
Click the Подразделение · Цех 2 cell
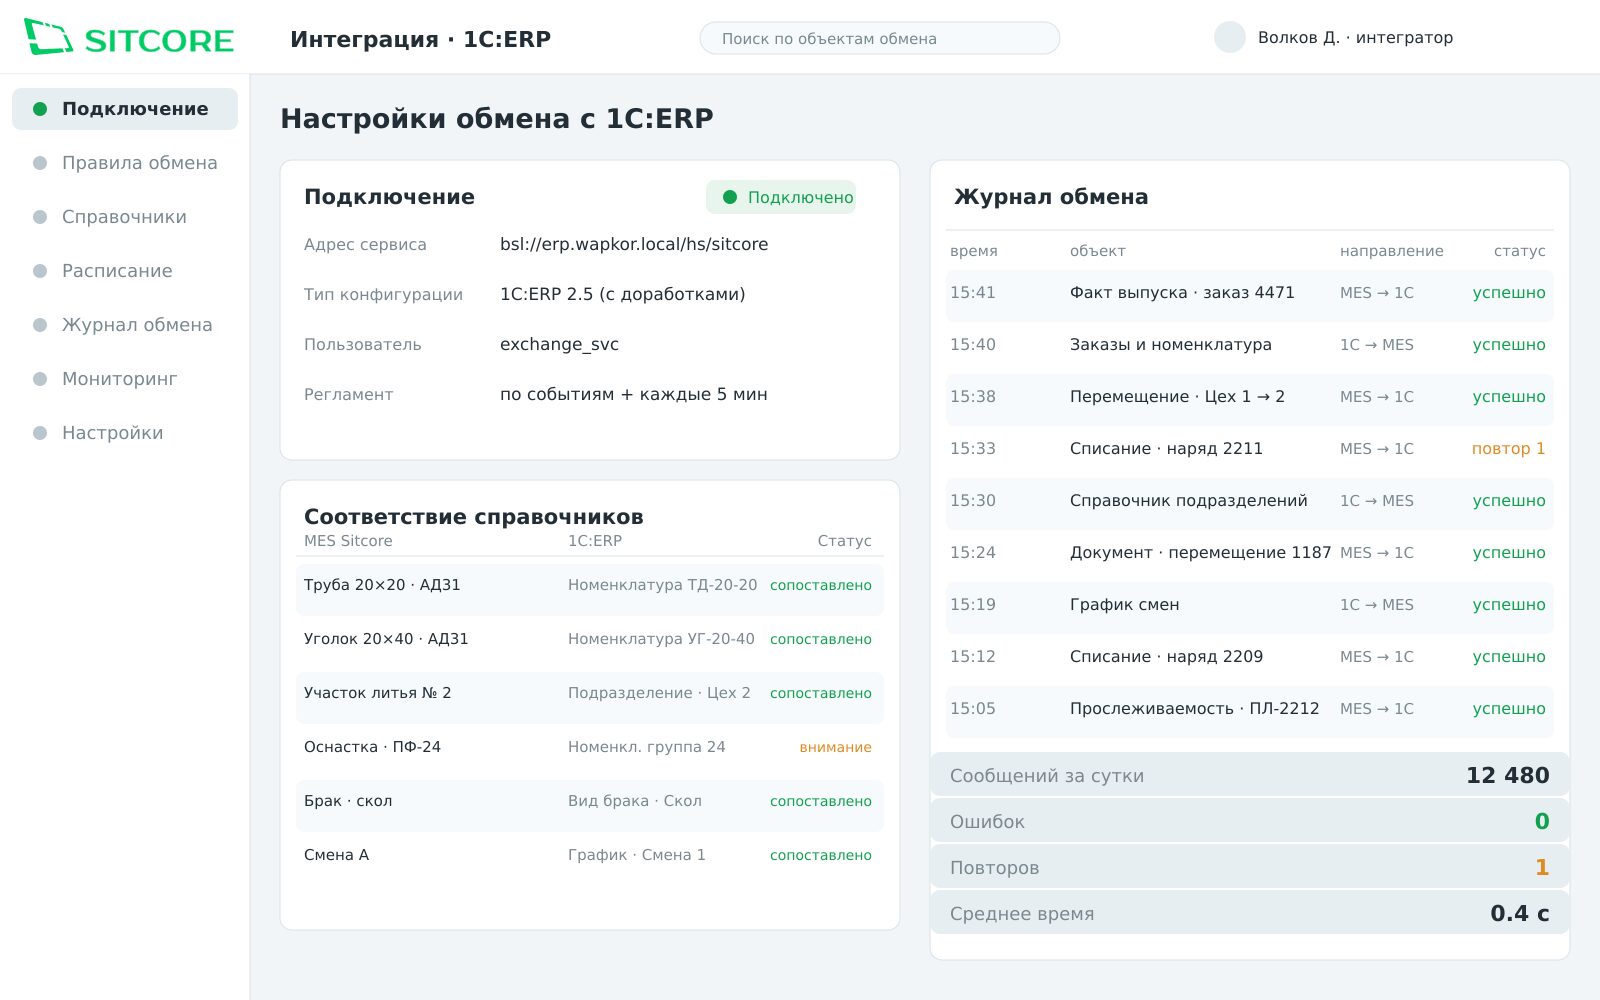pyautogui.click(x=659, y=693)
